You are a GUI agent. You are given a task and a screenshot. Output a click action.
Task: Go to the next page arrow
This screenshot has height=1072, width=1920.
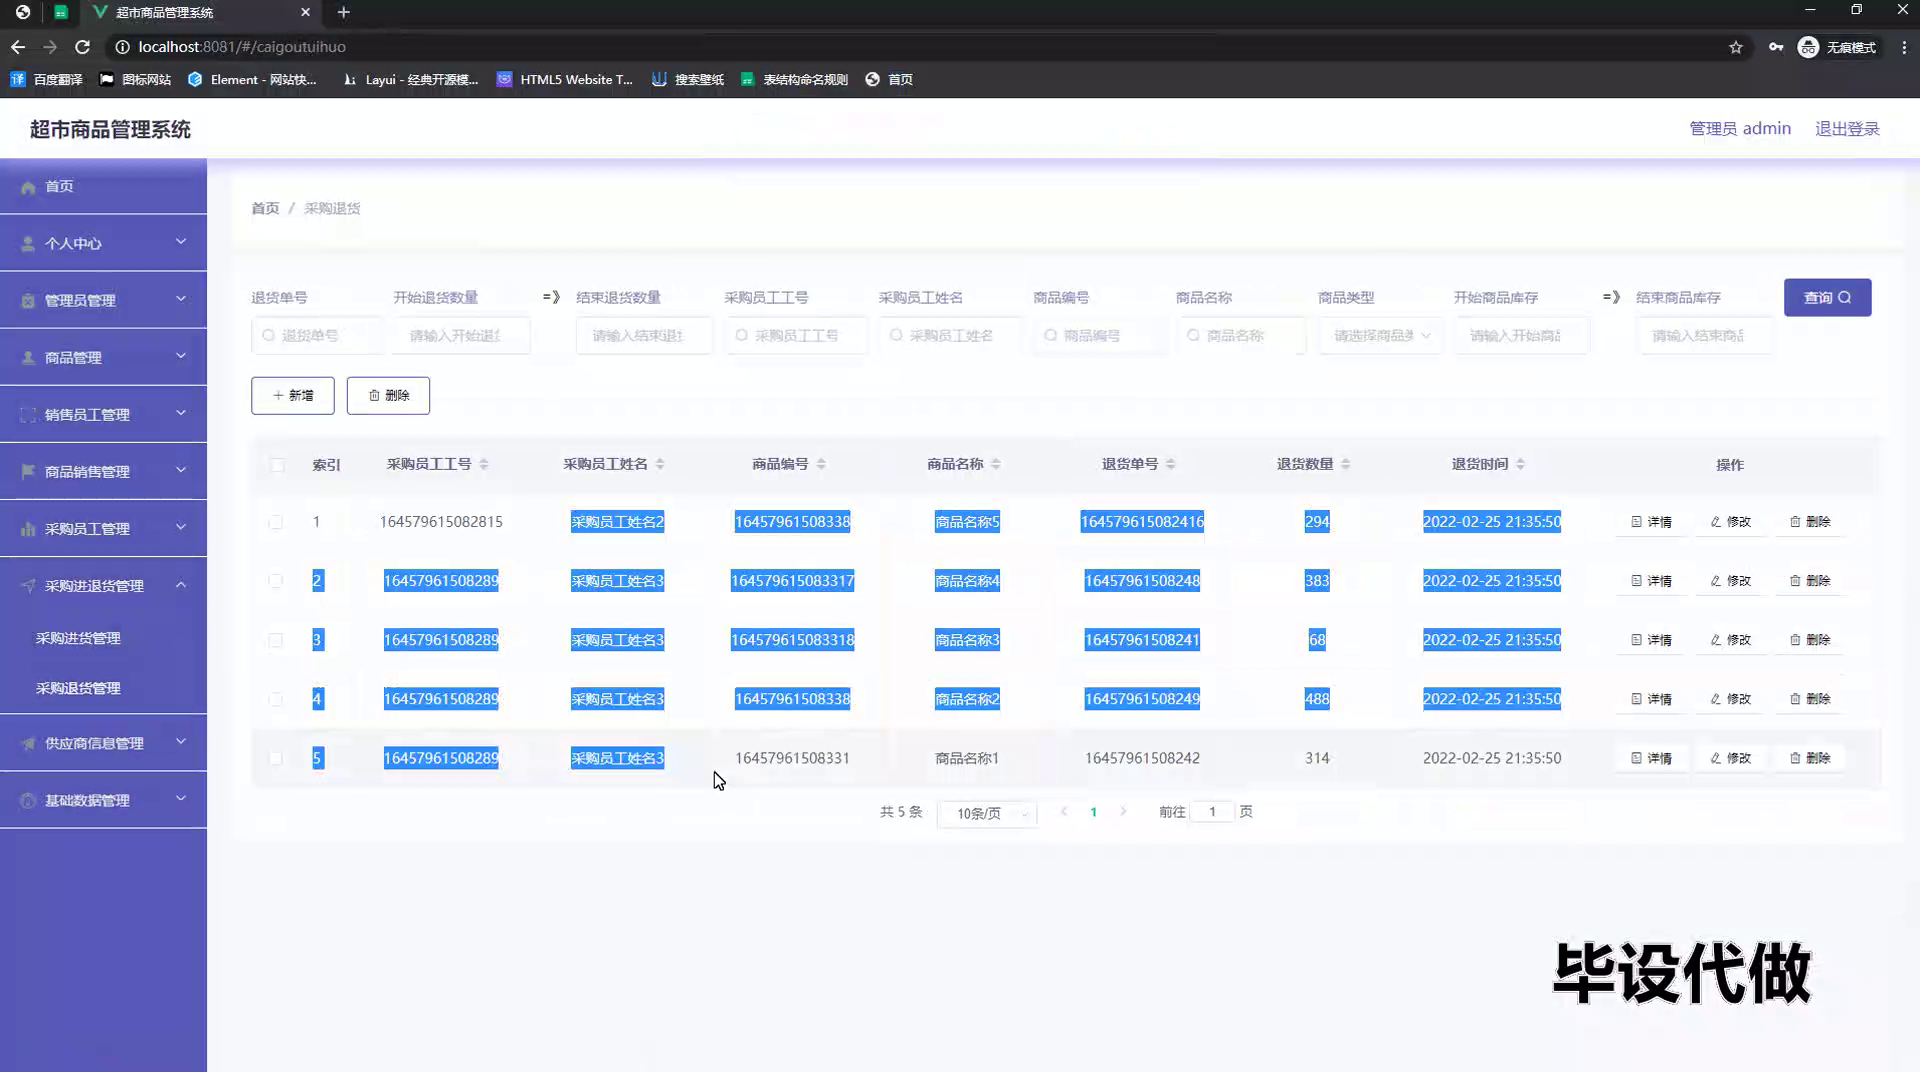point(1123,812)
